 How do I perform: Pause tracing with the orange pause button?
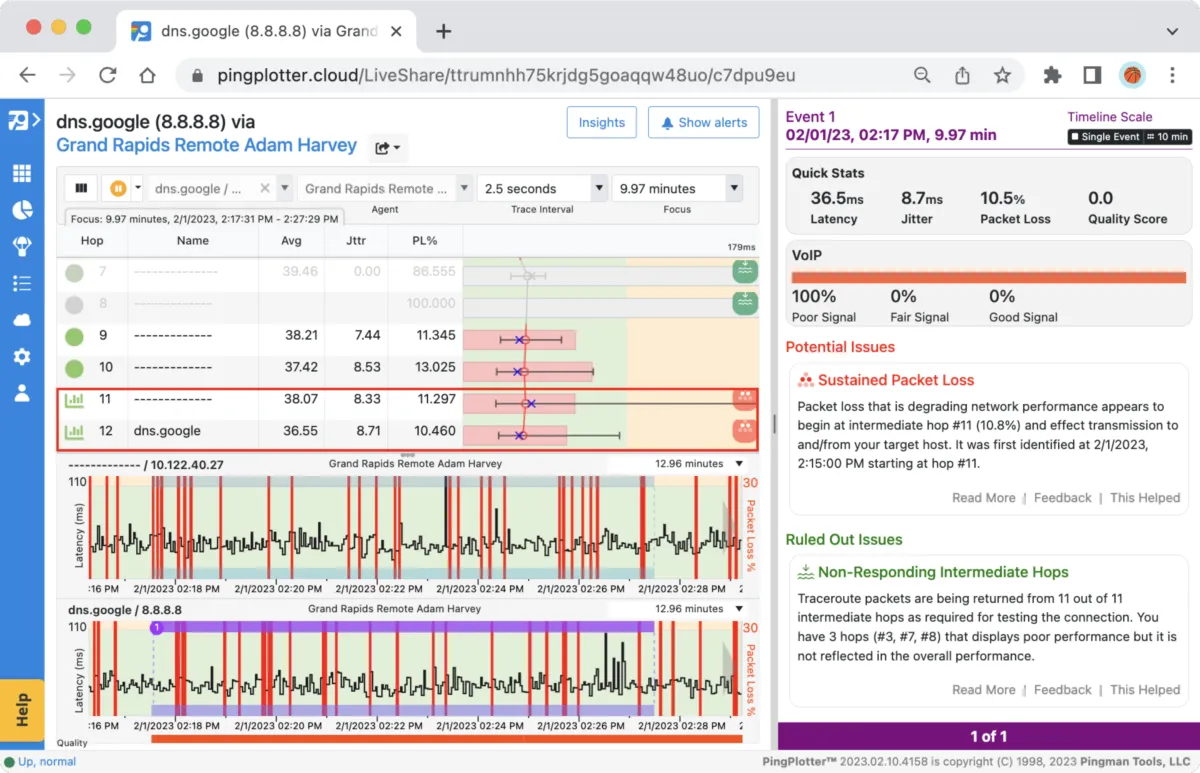[x=119, y=188]
